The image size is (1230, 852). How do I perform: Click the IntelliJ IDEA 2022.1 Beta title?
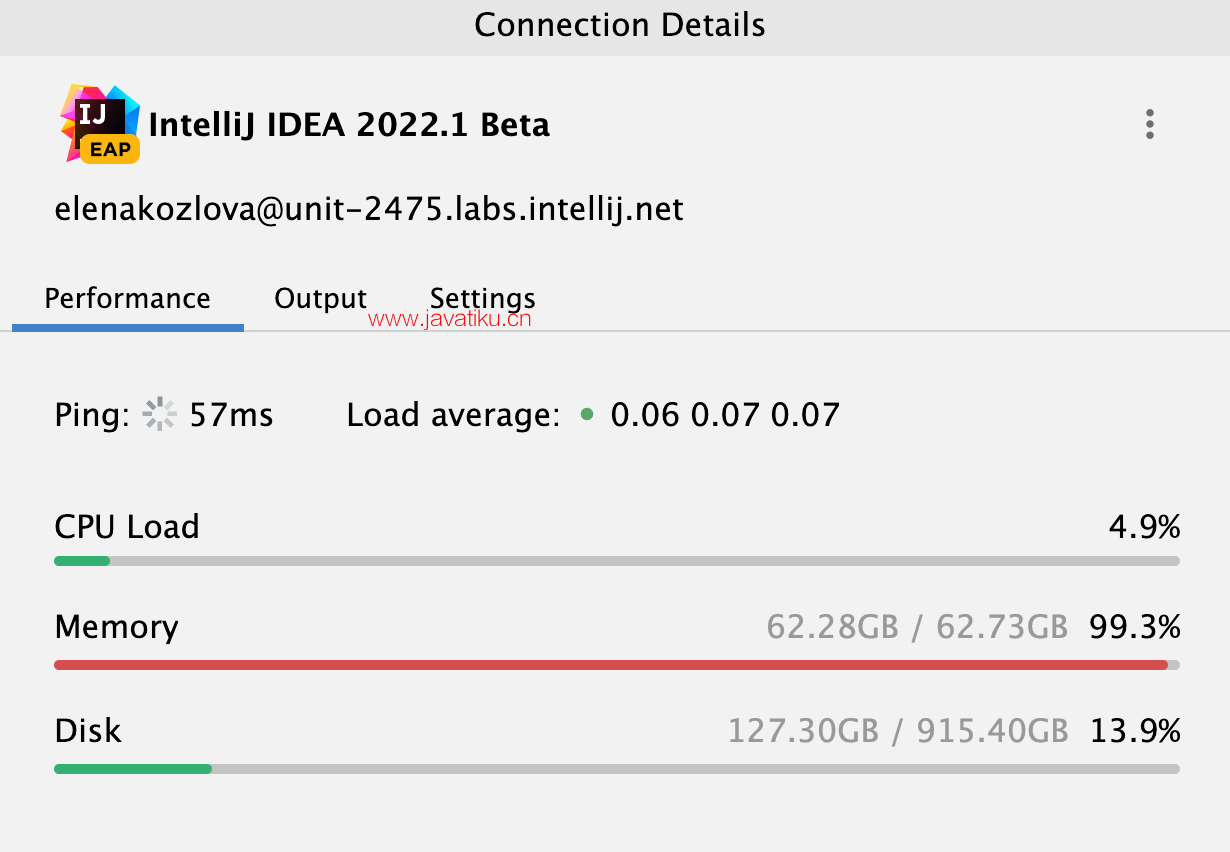[x=349, y=125]
